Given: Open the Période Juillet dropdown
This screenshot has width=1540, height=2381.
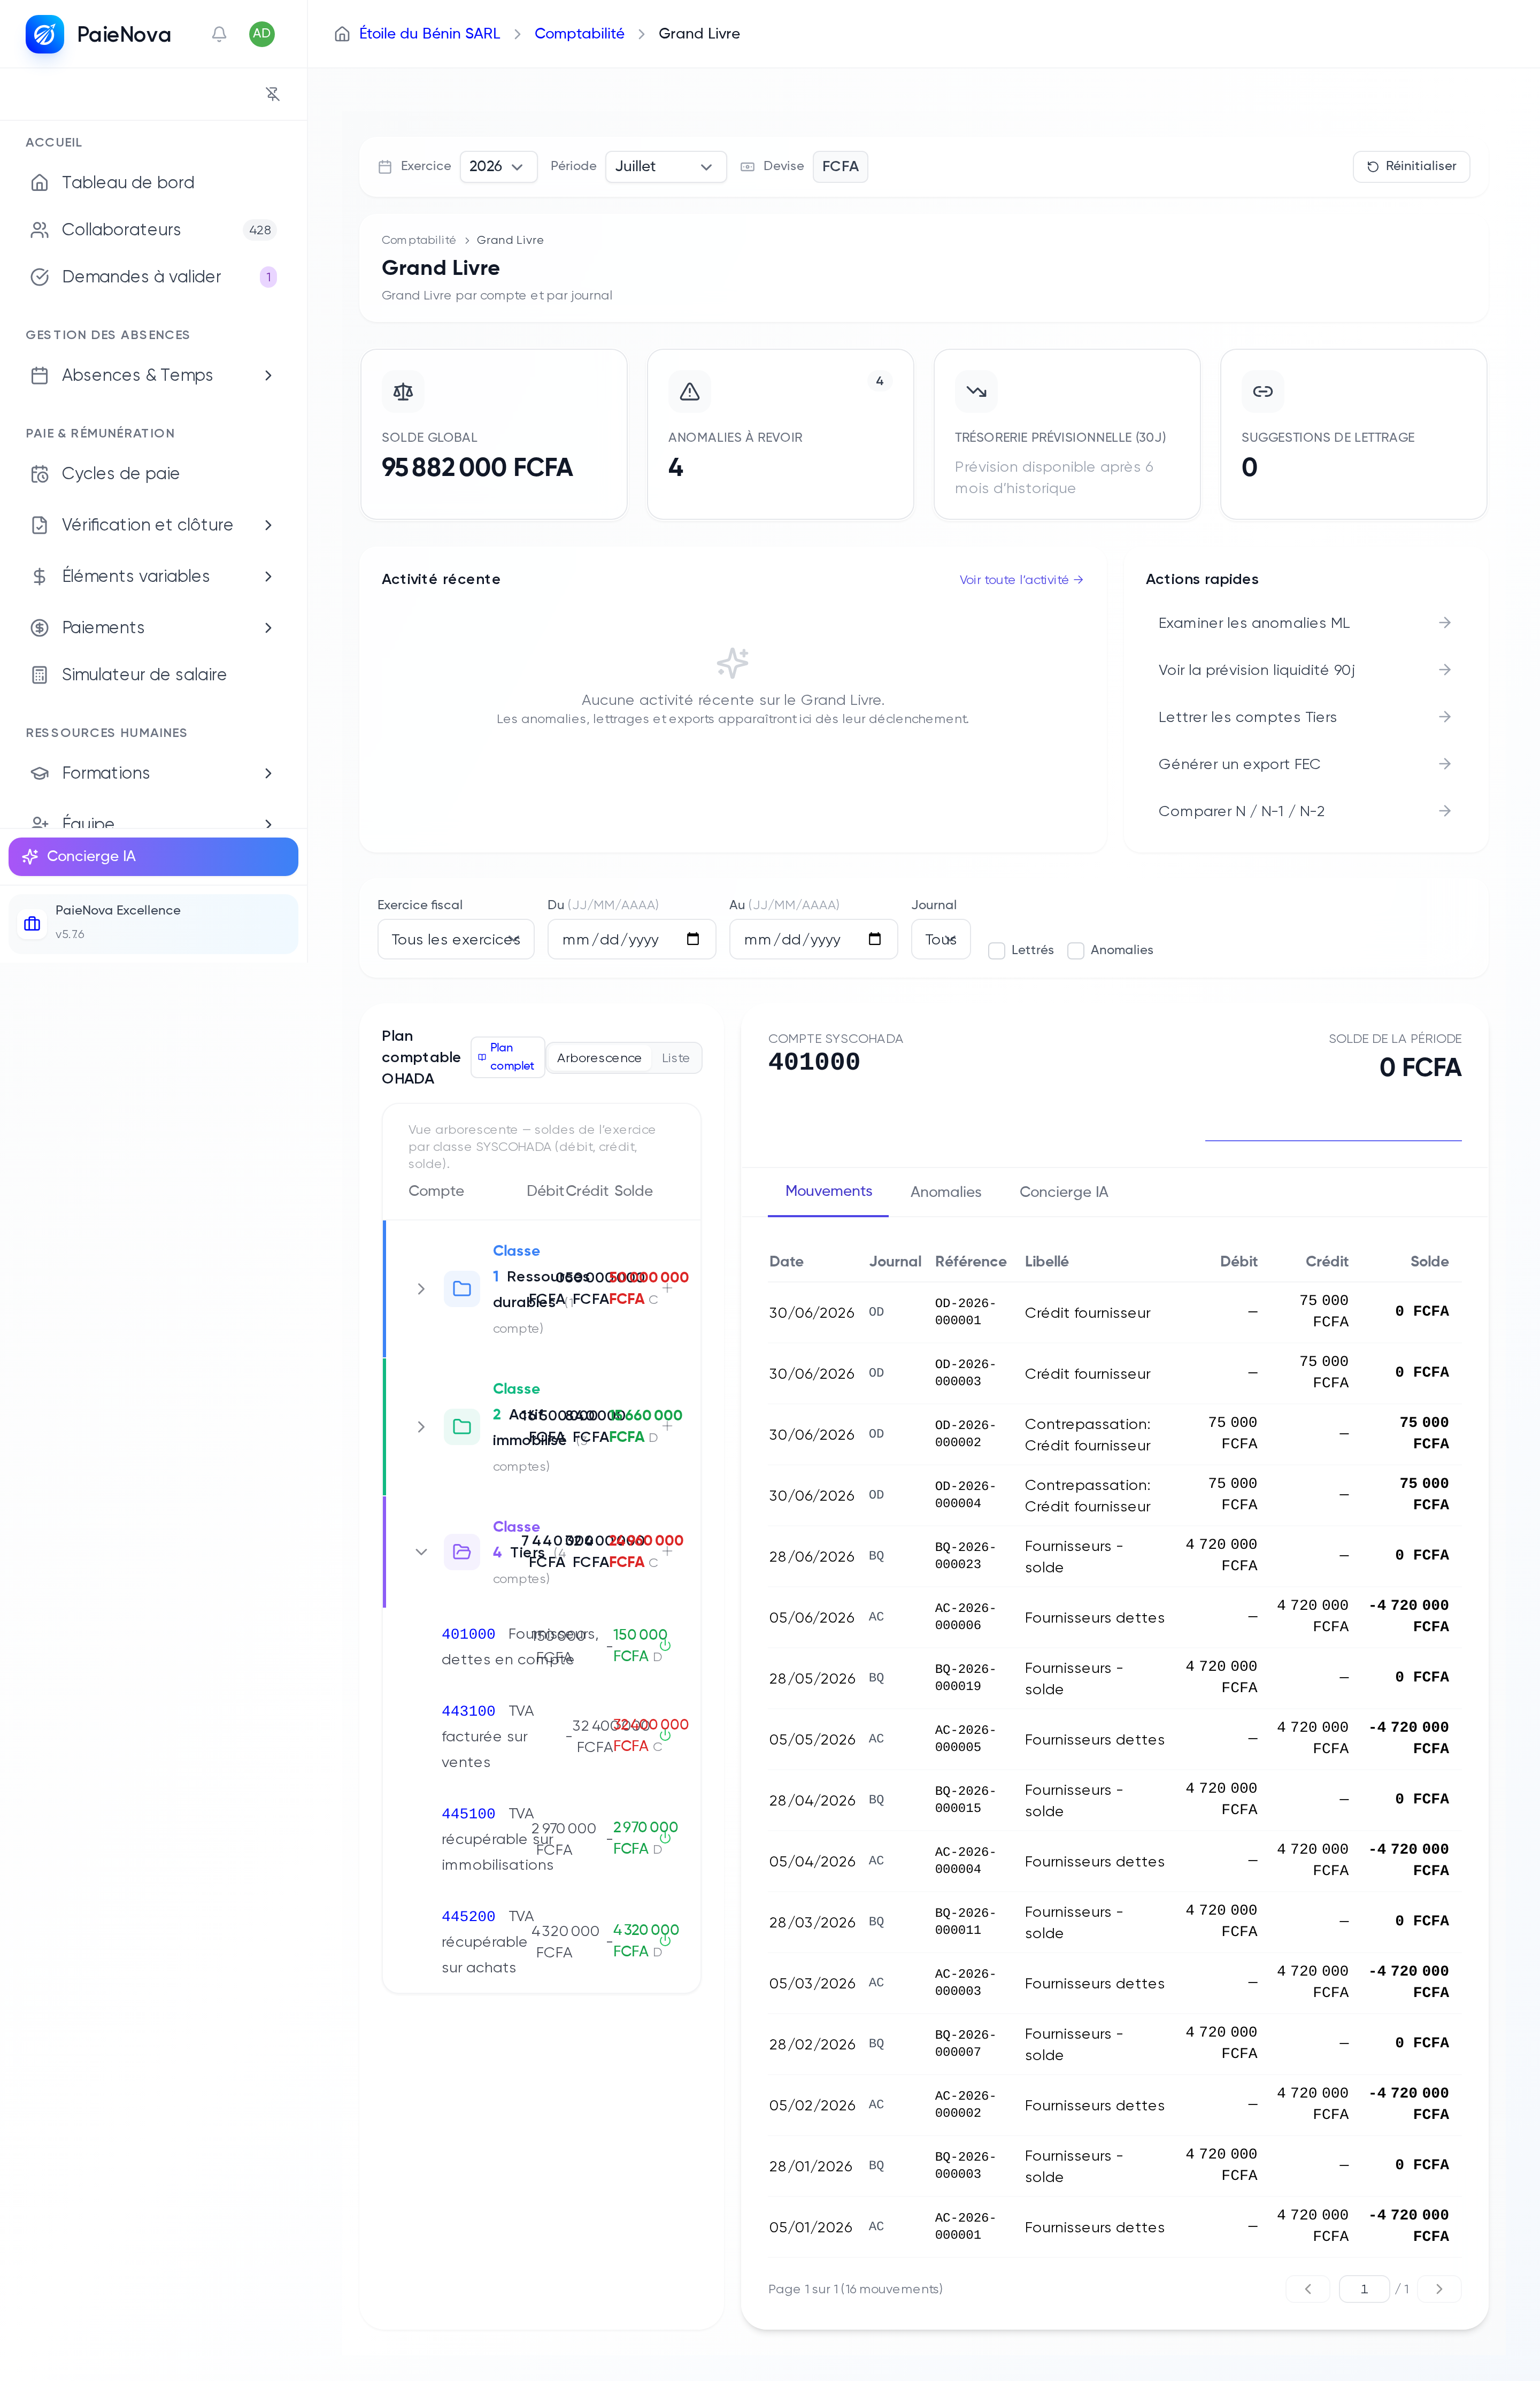Looking at the screenshot, I should (x=665, y=167).
